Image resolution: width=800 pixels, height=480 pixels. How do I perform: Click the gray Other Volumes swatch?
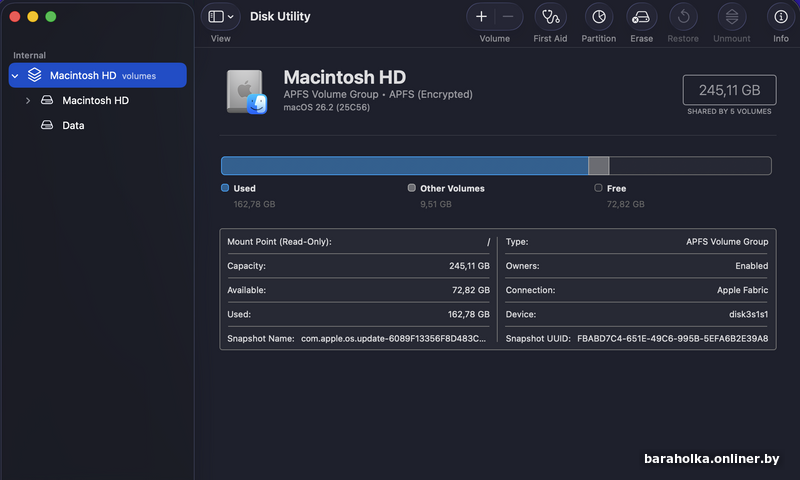412,188
